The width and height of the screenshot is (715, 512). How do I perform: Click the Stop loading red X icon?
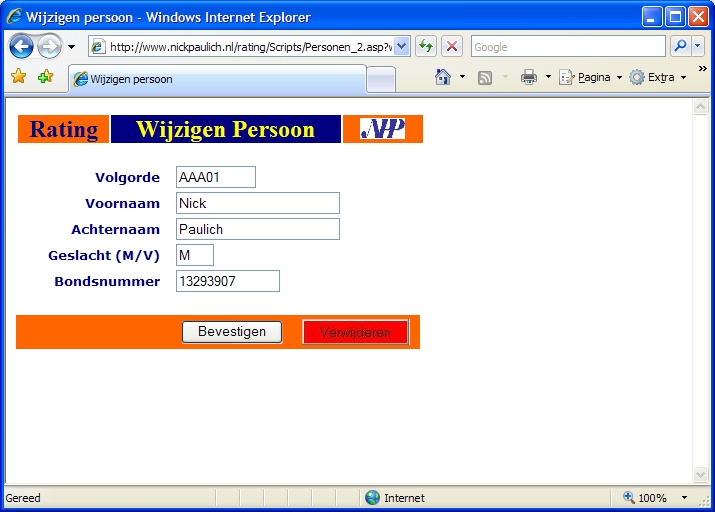point(452,47)
